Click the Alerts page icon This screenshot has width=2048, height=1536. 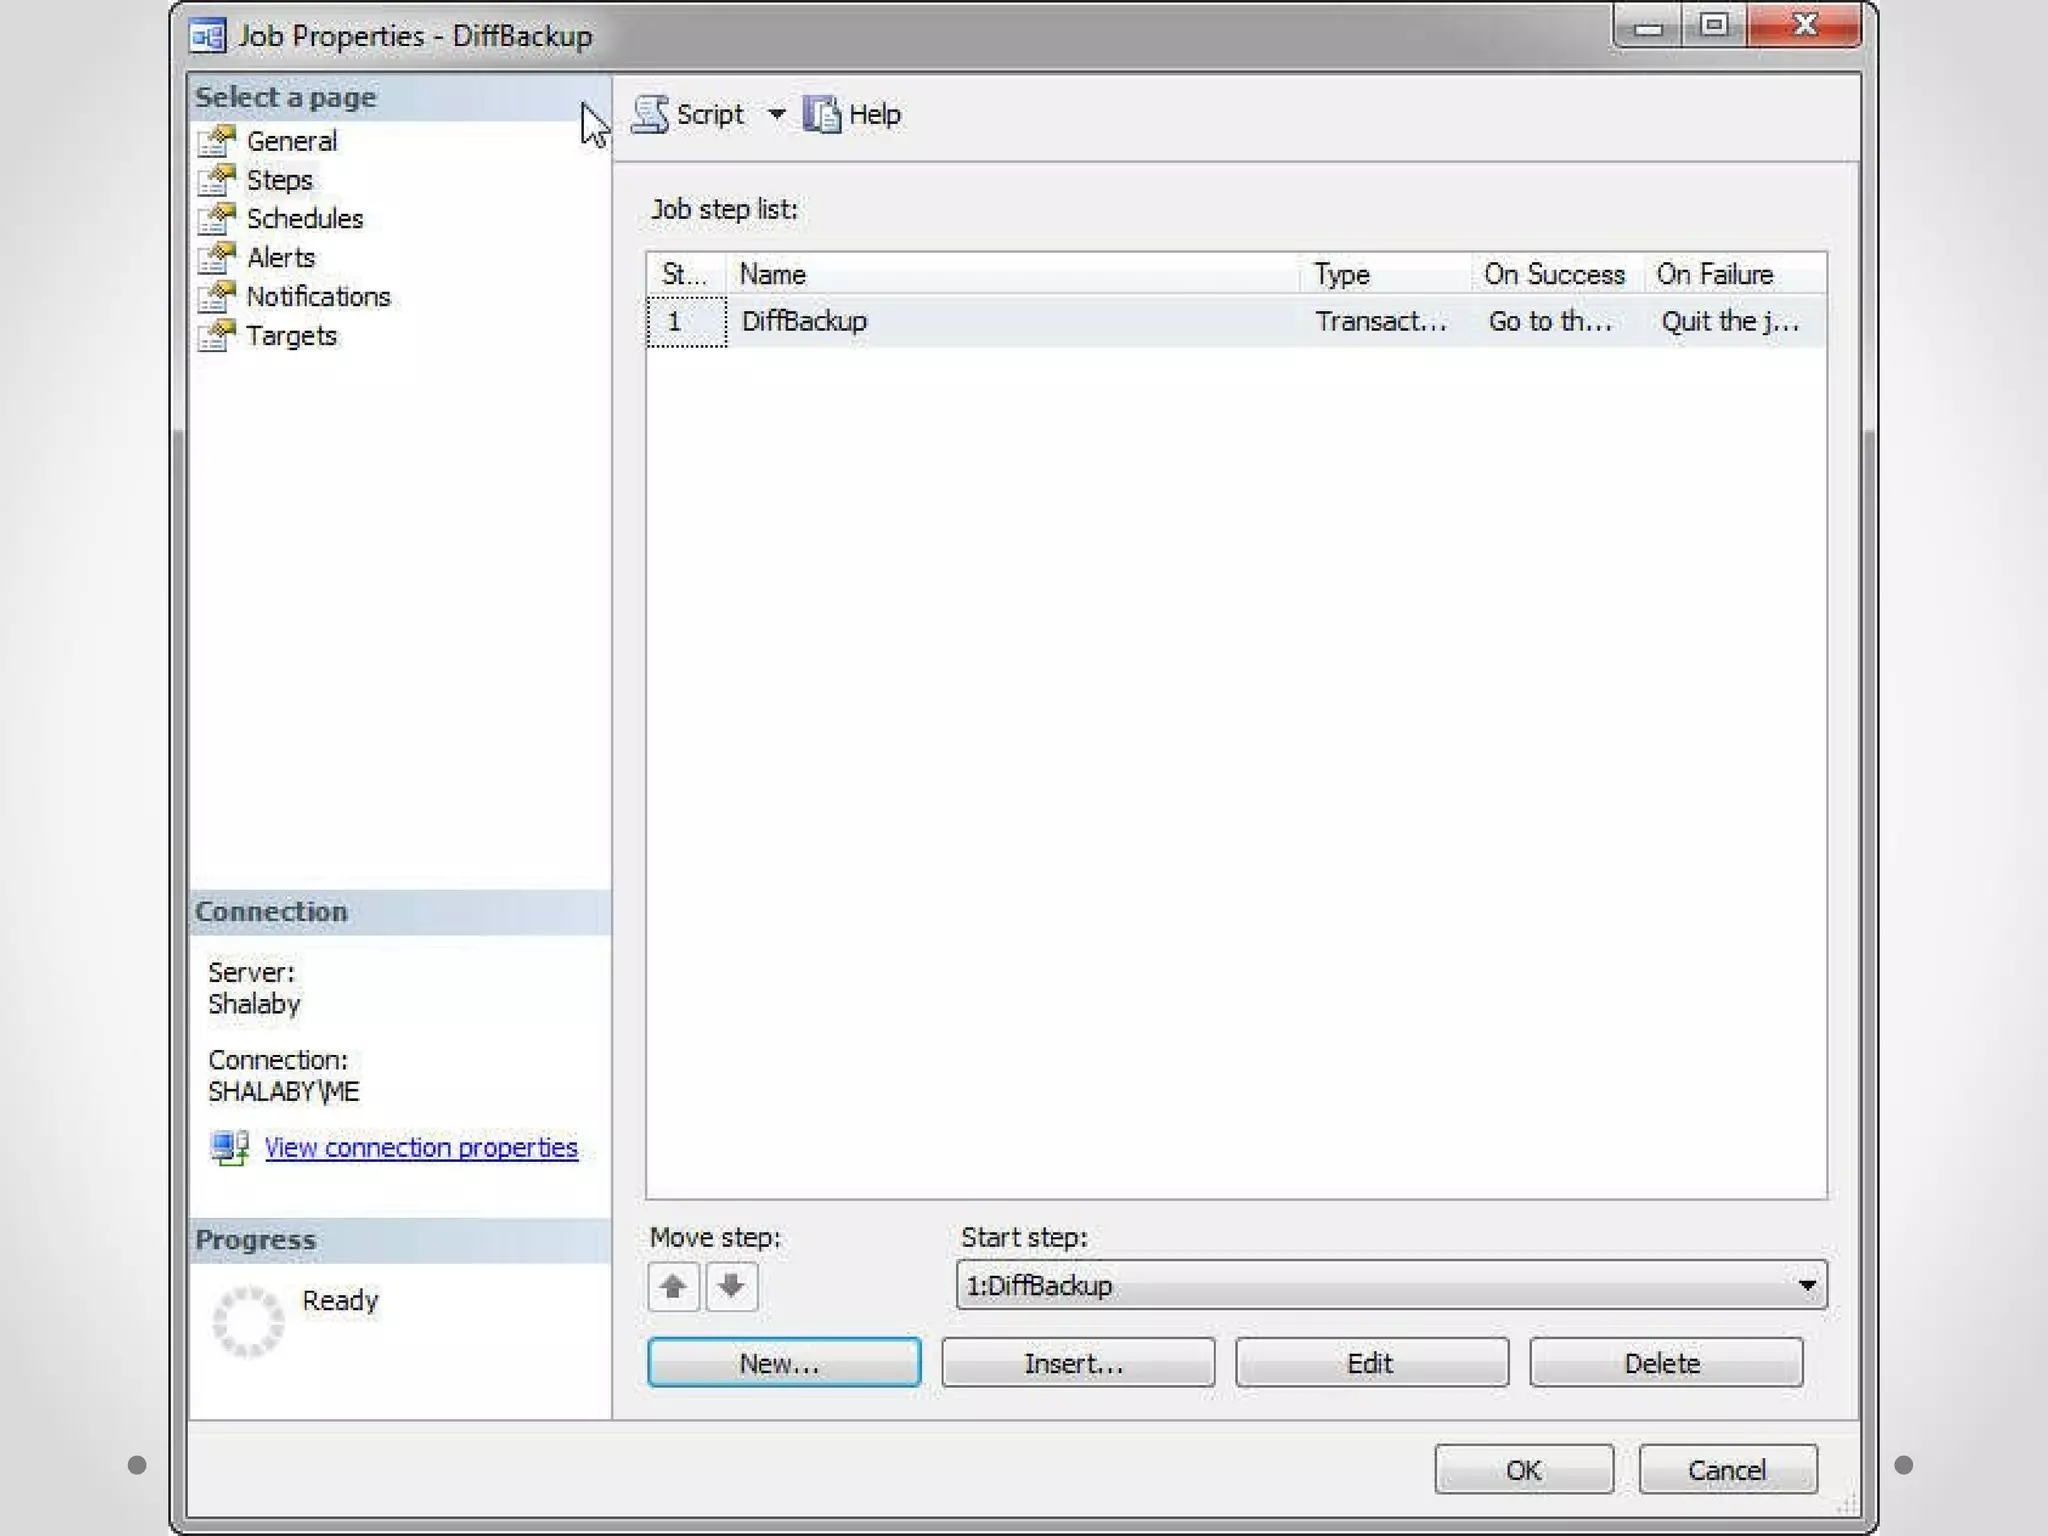(217, 258)
